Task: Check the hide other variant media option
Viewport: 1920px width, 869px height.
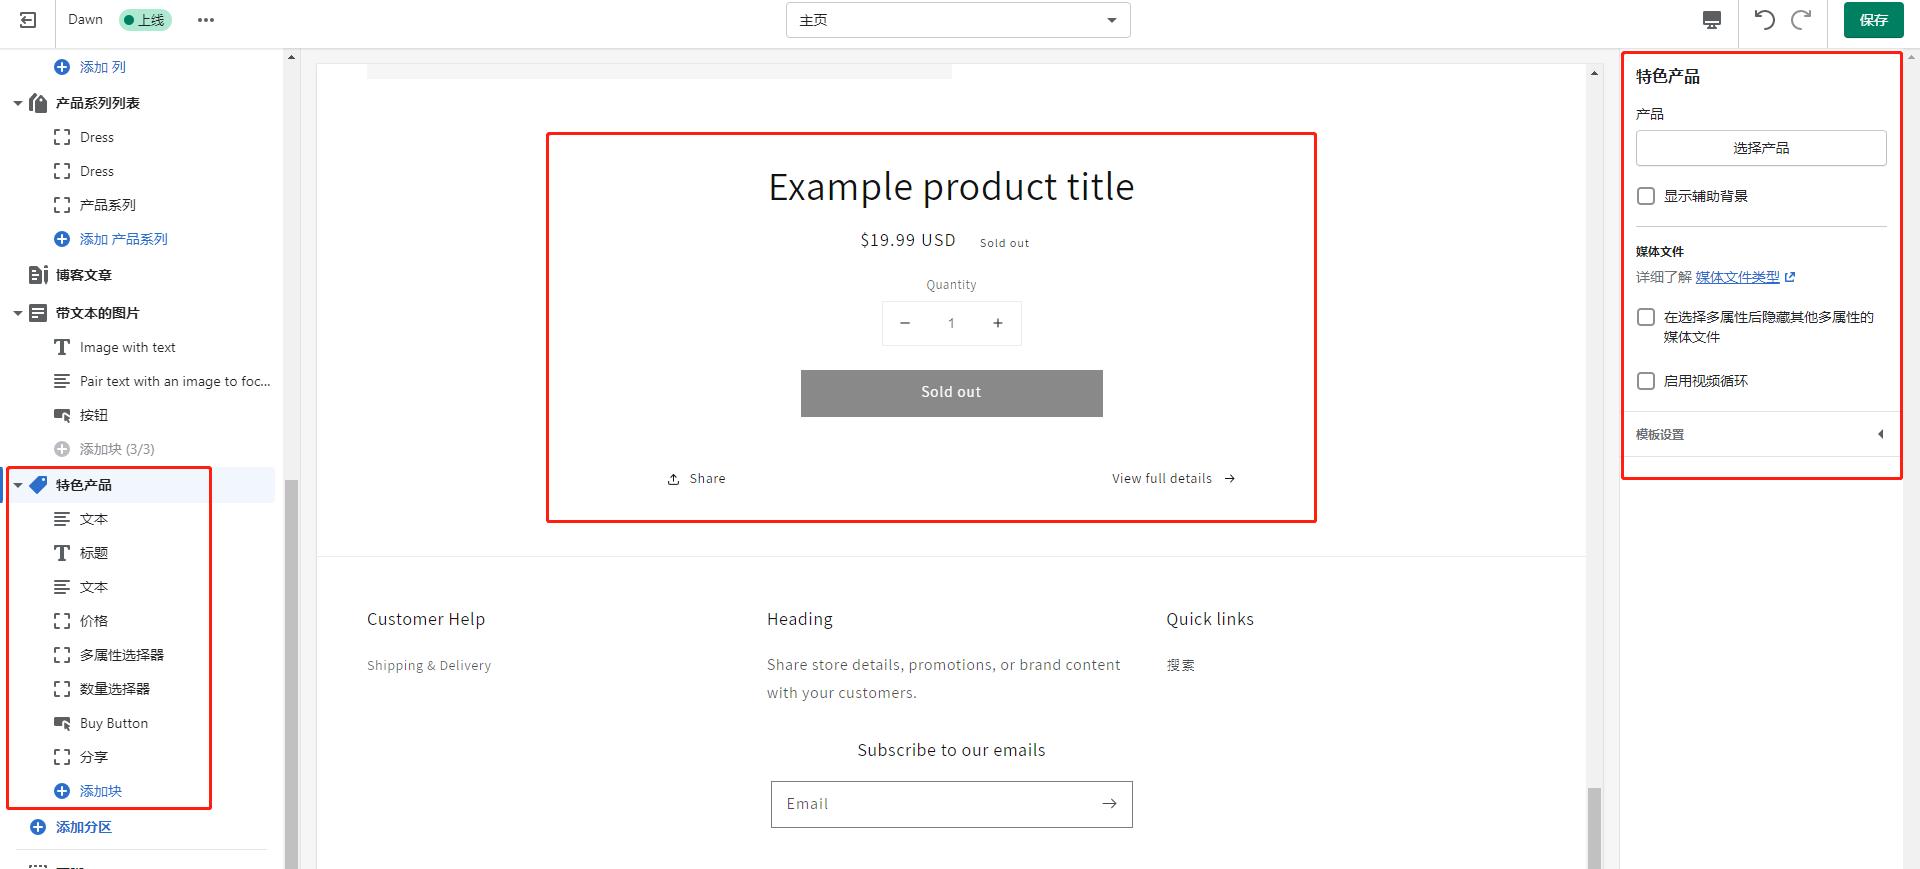Action: 1646,317
